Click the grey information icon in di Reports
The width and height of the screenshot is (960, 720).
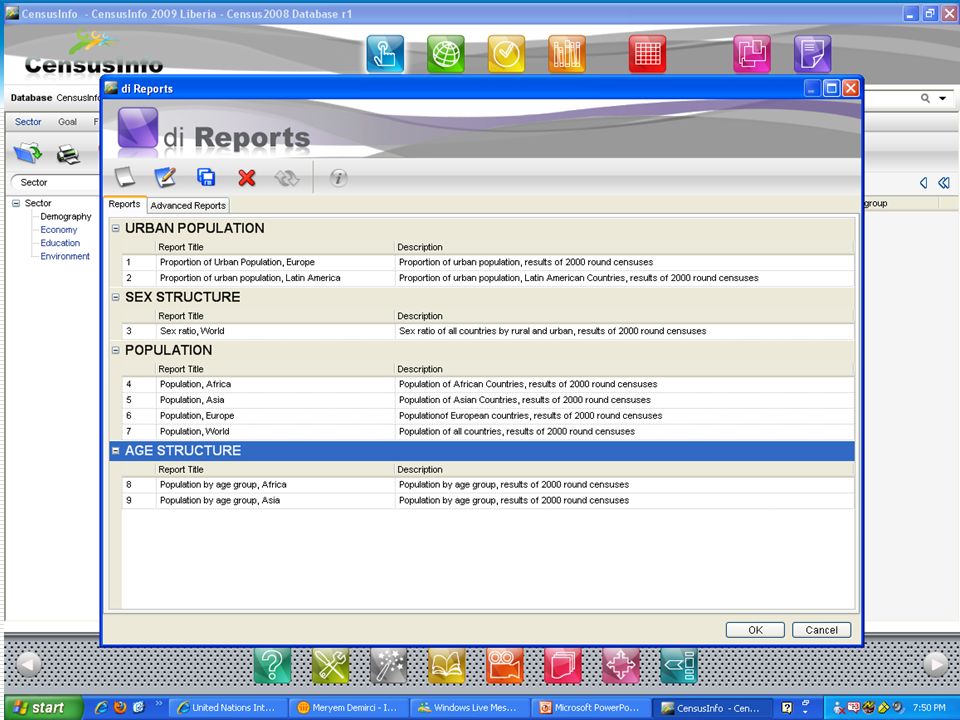pos(339,178)
